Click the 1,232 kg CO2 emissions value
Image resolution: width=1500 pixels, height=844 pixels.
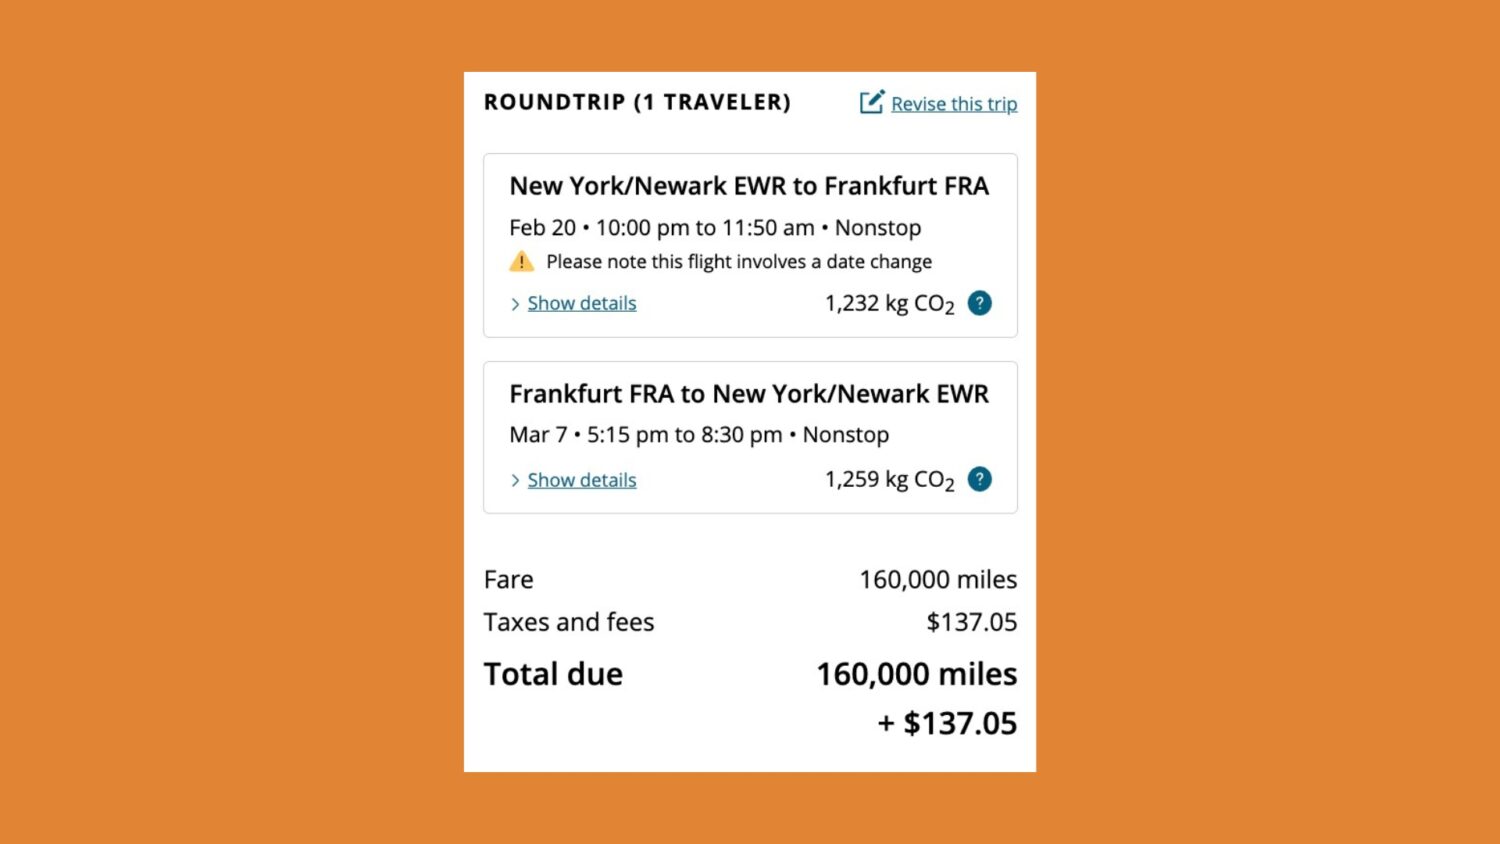click(x=889, y=304)
